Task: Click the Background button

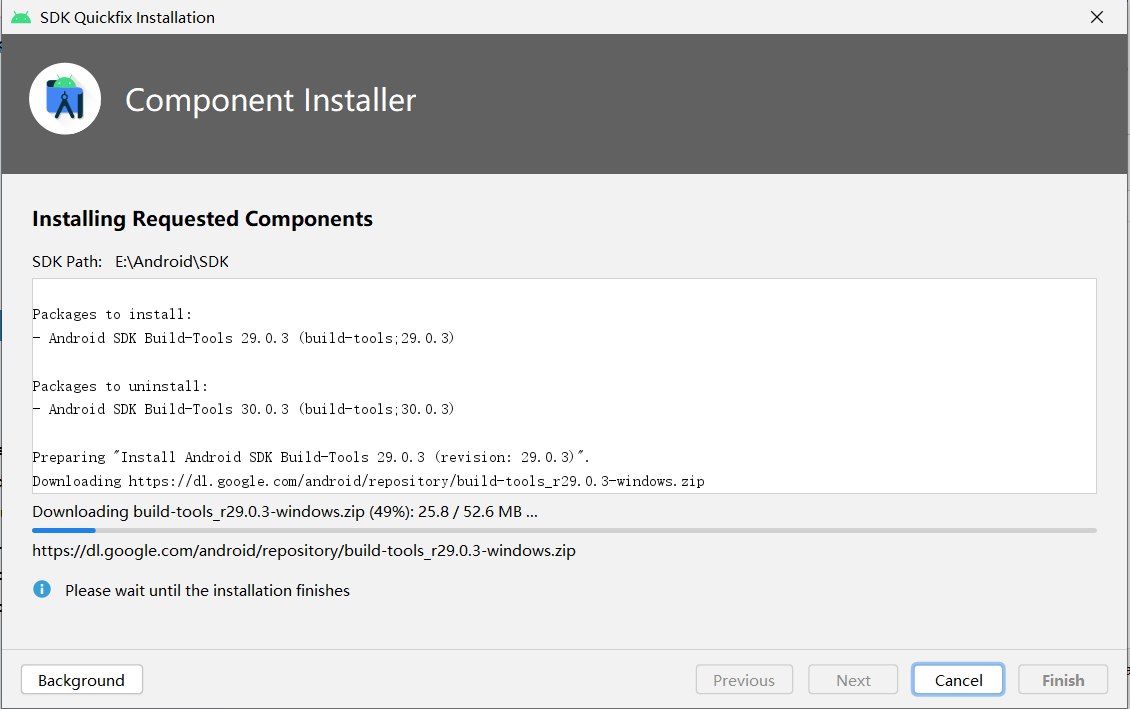Action: [x=81, y=679]
